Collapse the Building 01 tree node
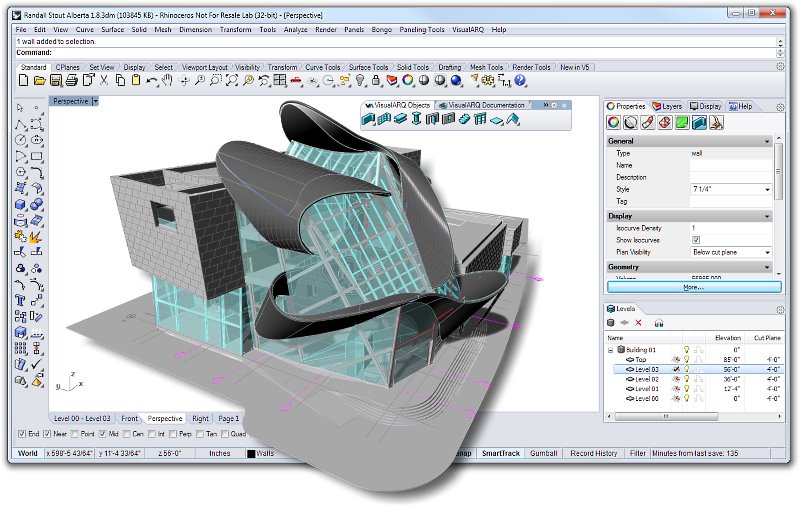Image resolution: width=800 pixels, height=509 pixels. tap(611, 350)
